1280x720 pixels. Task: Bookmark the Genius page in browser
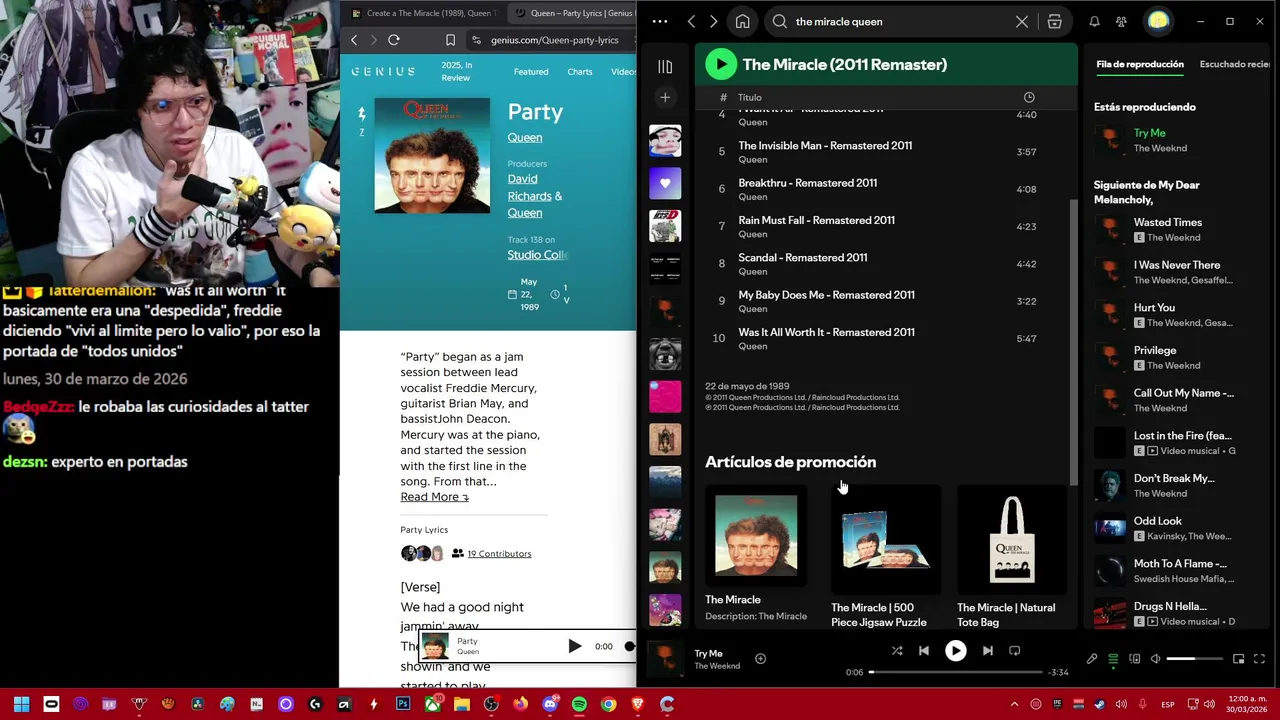tap(450, 40)
